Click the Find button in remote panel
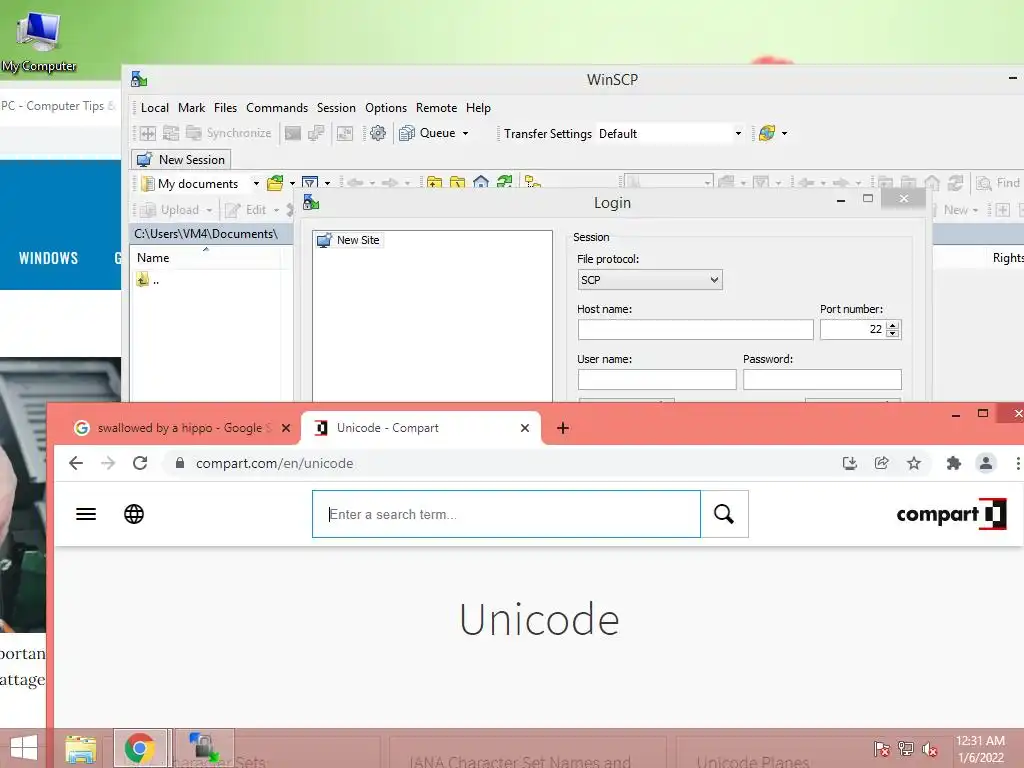 click(x=998, y=184)
